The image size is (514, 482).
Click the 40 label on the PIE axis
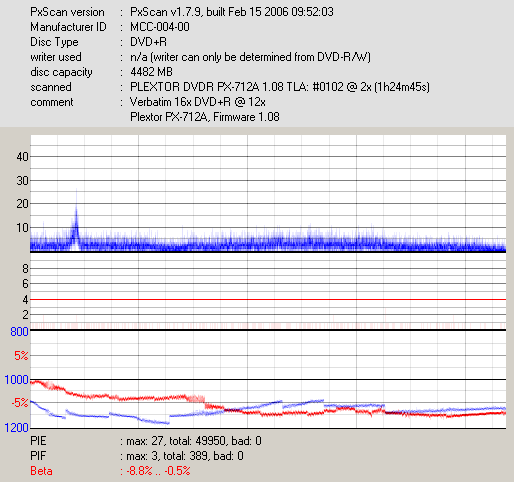tap(22, 156)
